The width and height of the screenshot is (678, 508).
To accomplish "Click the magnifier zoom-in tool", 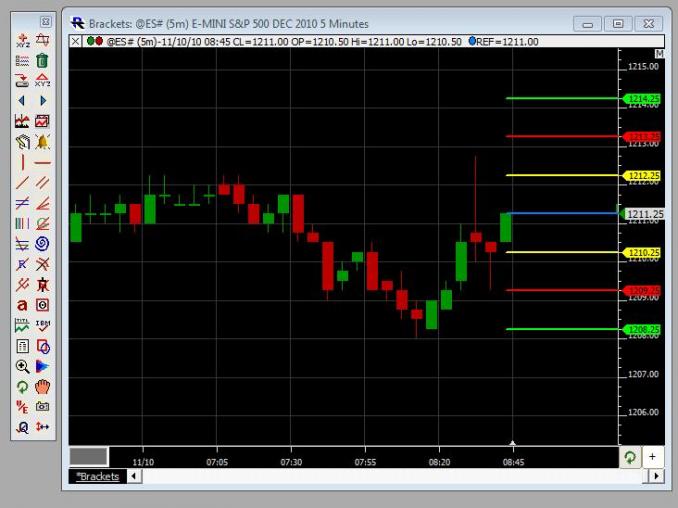I will (x=22, y=366).
